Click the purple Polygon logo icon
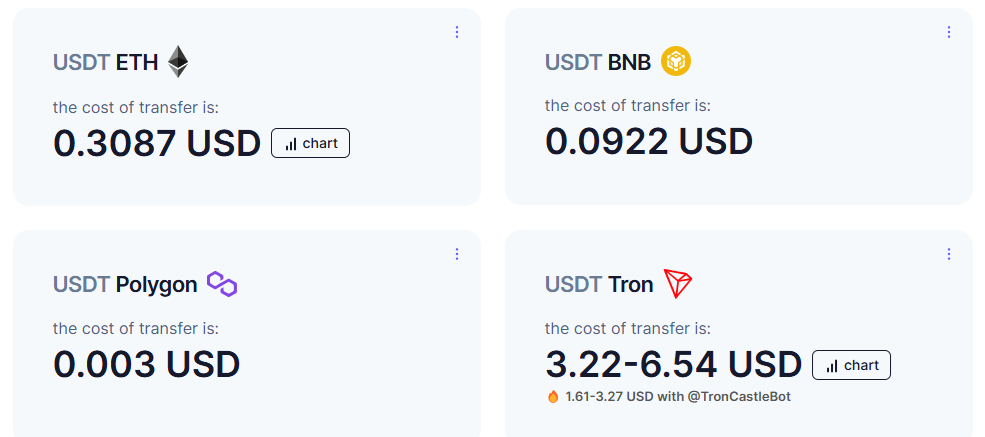The height and width of the screenshot is (437, 985). (x=222, y=284)
